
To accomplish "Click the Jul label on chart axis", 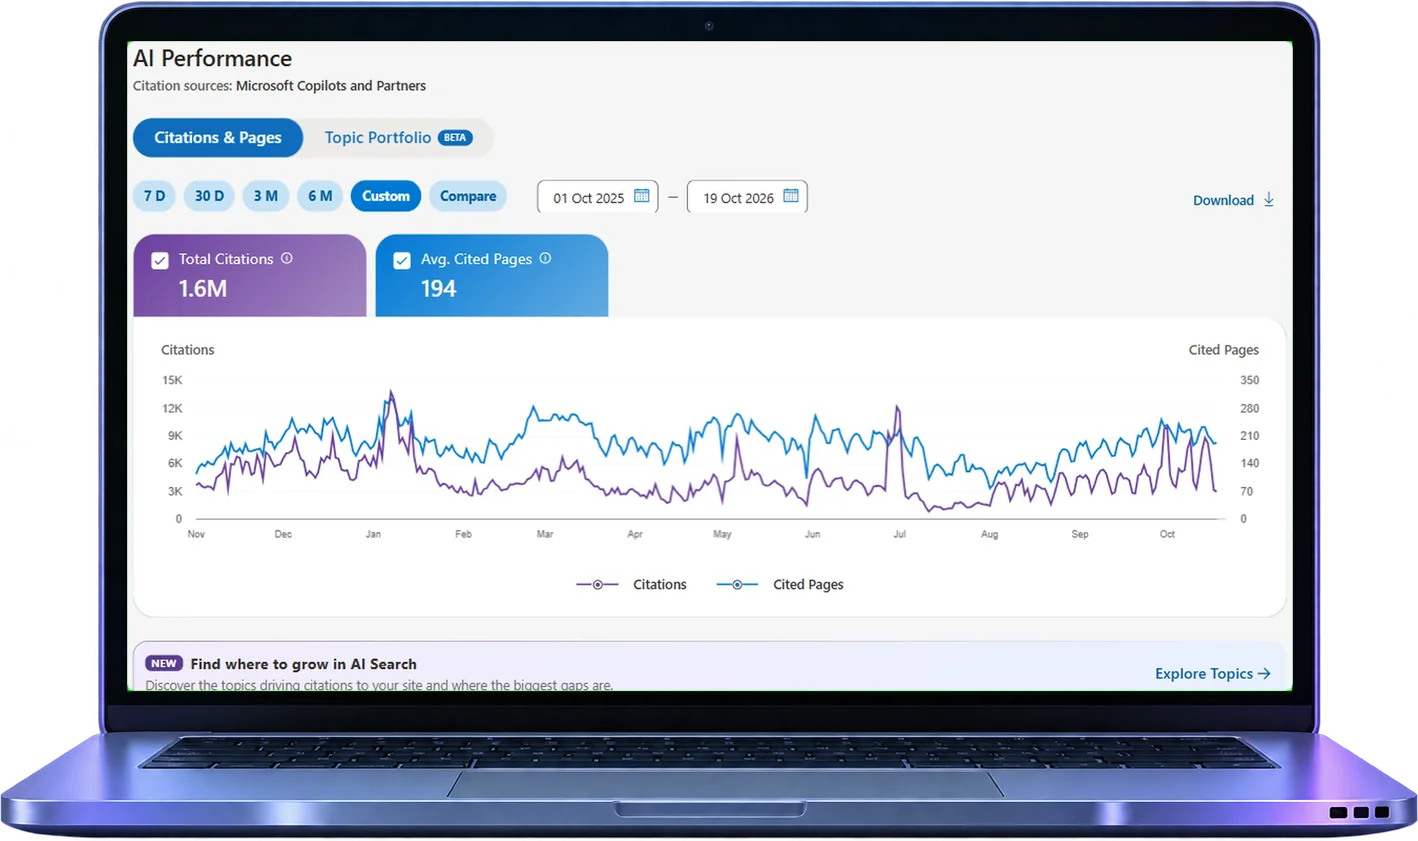I will (x=900, y=534).
